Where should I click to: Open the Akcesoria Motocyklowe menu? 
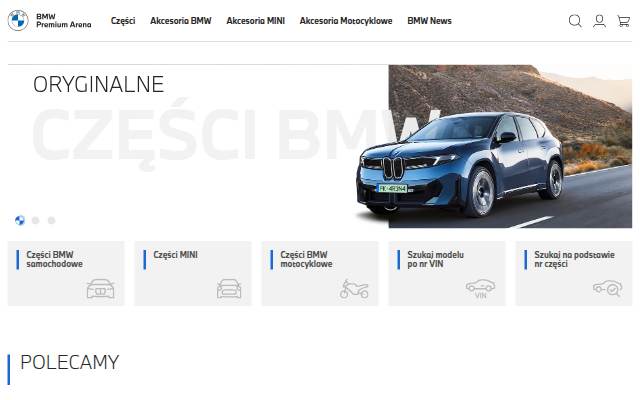click(346, 21)
